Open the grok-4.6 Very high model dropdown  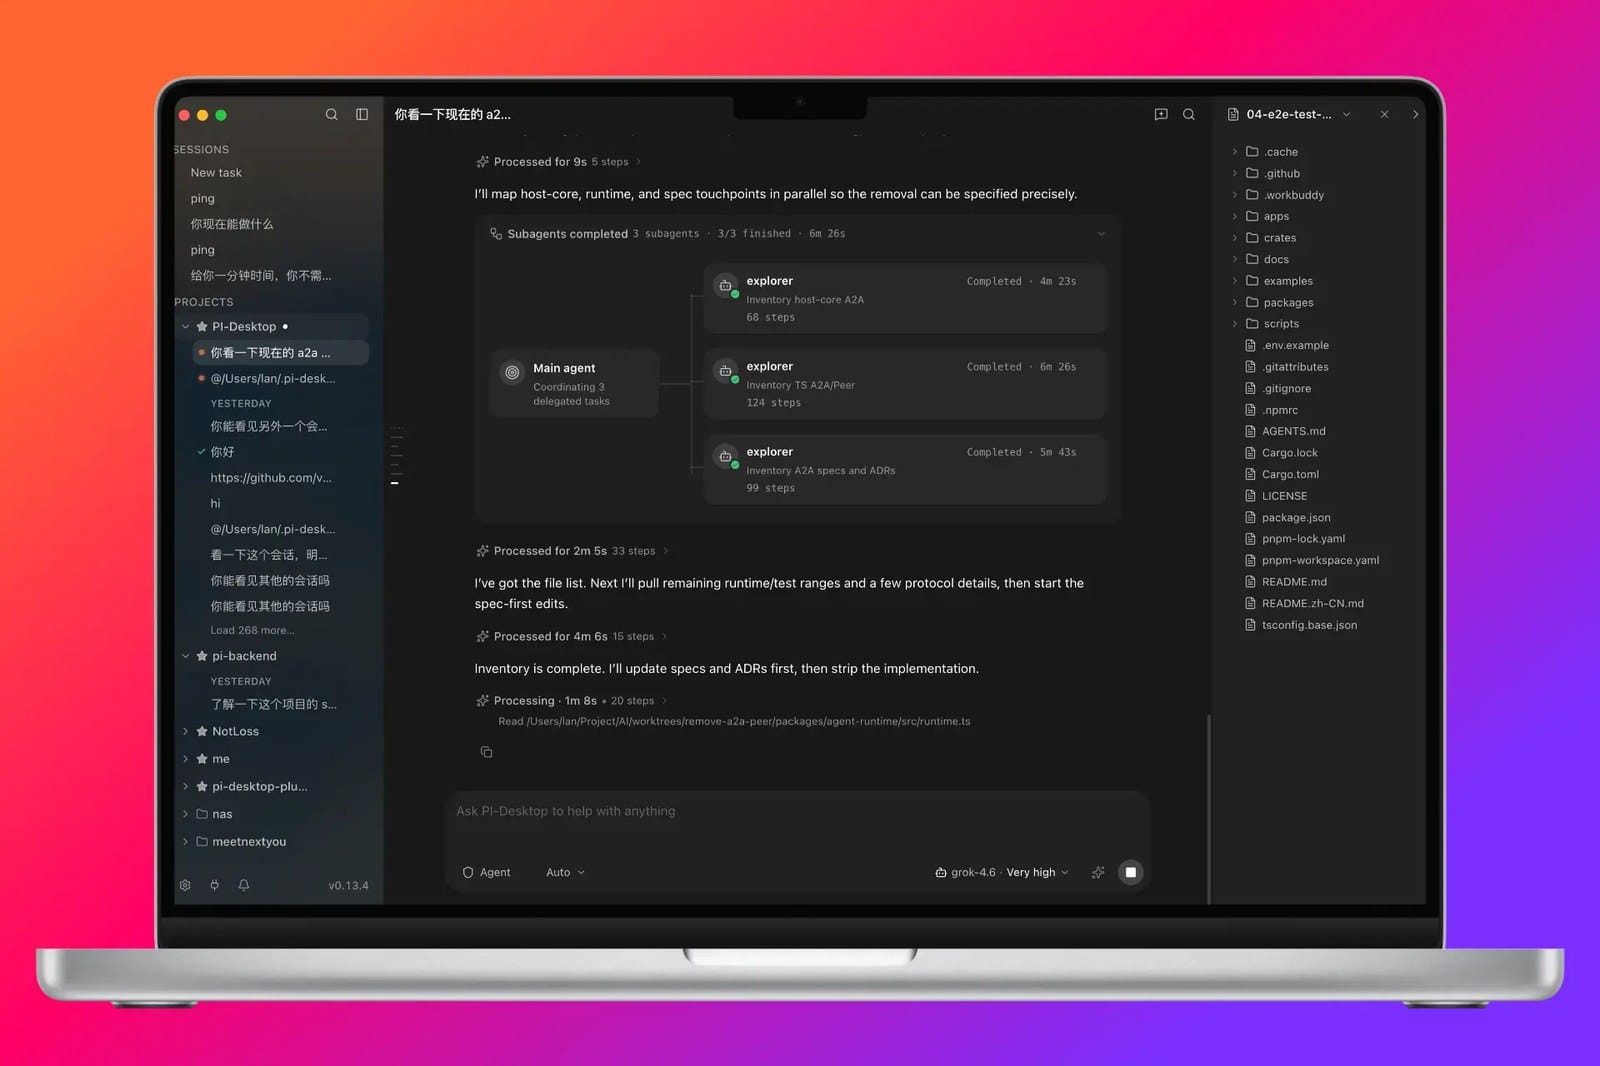coord(1002,872)
